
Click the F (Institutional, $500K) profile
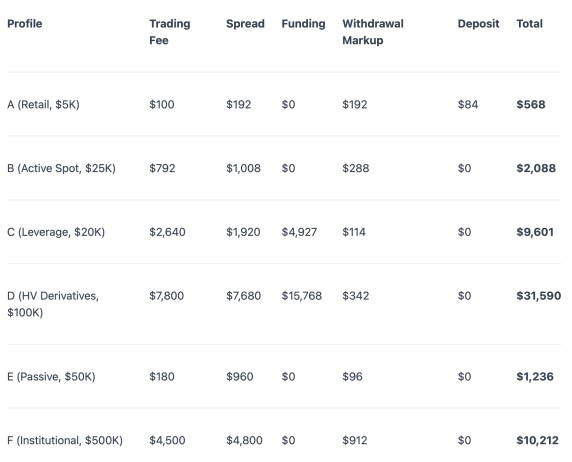65,440
